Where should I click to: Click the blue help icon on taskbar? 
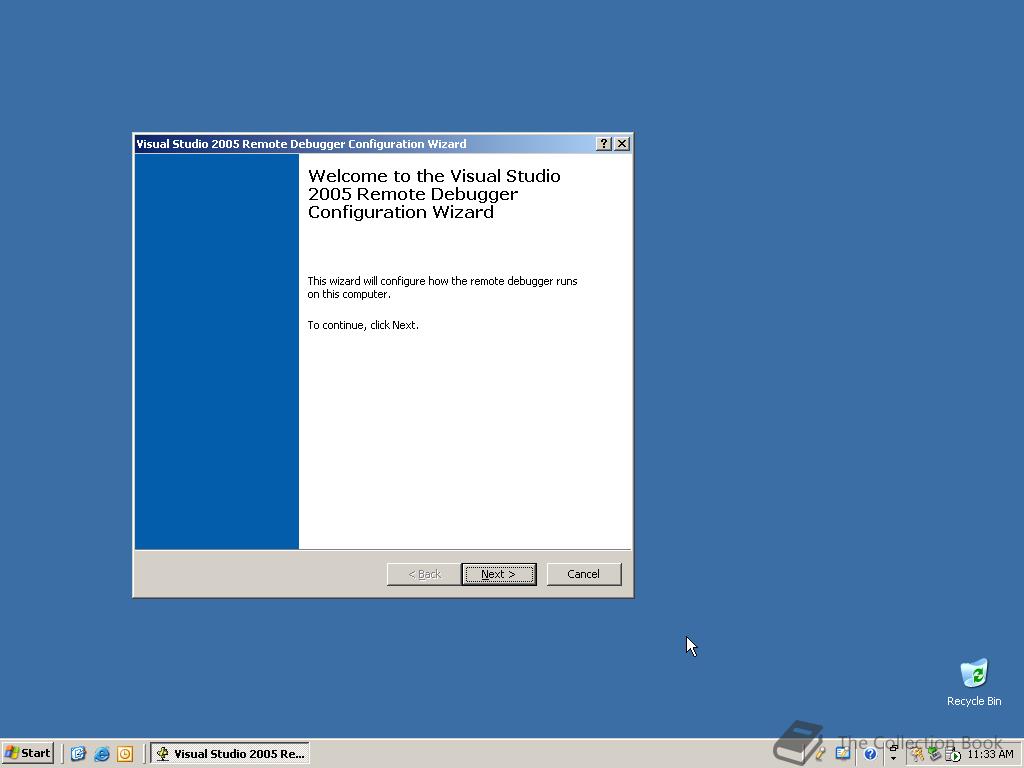(870, 754)
